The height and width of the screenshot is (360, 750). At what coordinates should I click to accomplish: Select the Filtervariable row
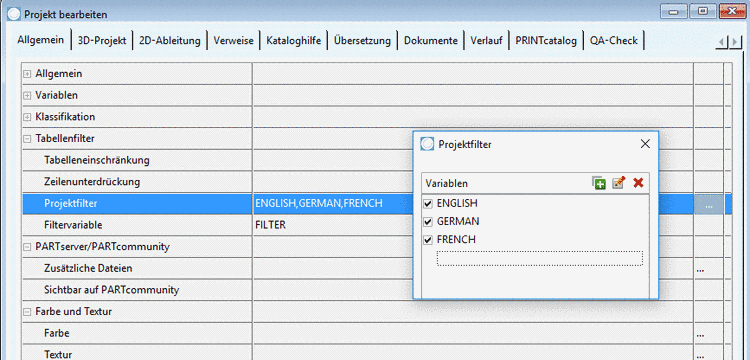[73, 225]
